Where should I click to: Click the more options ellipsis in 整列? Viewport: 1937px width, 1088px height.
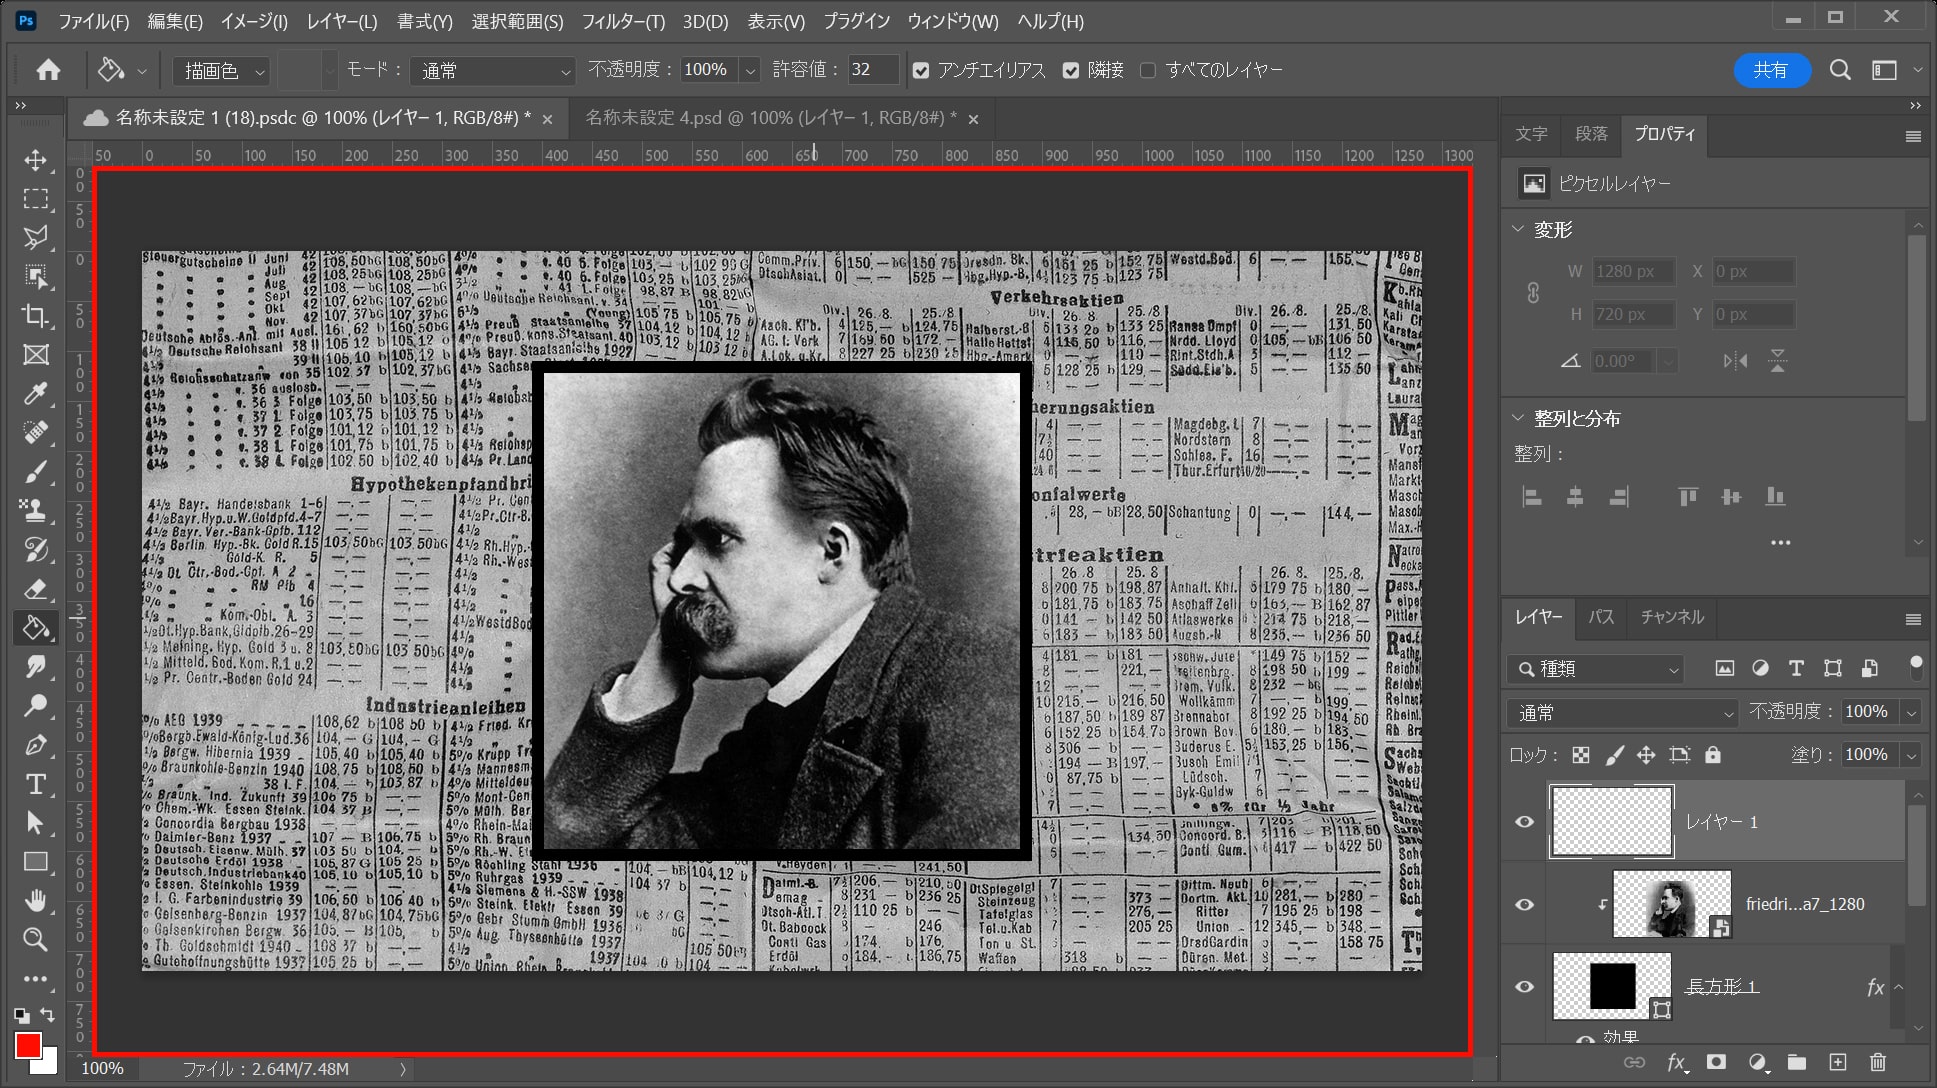click(1780, 543)
